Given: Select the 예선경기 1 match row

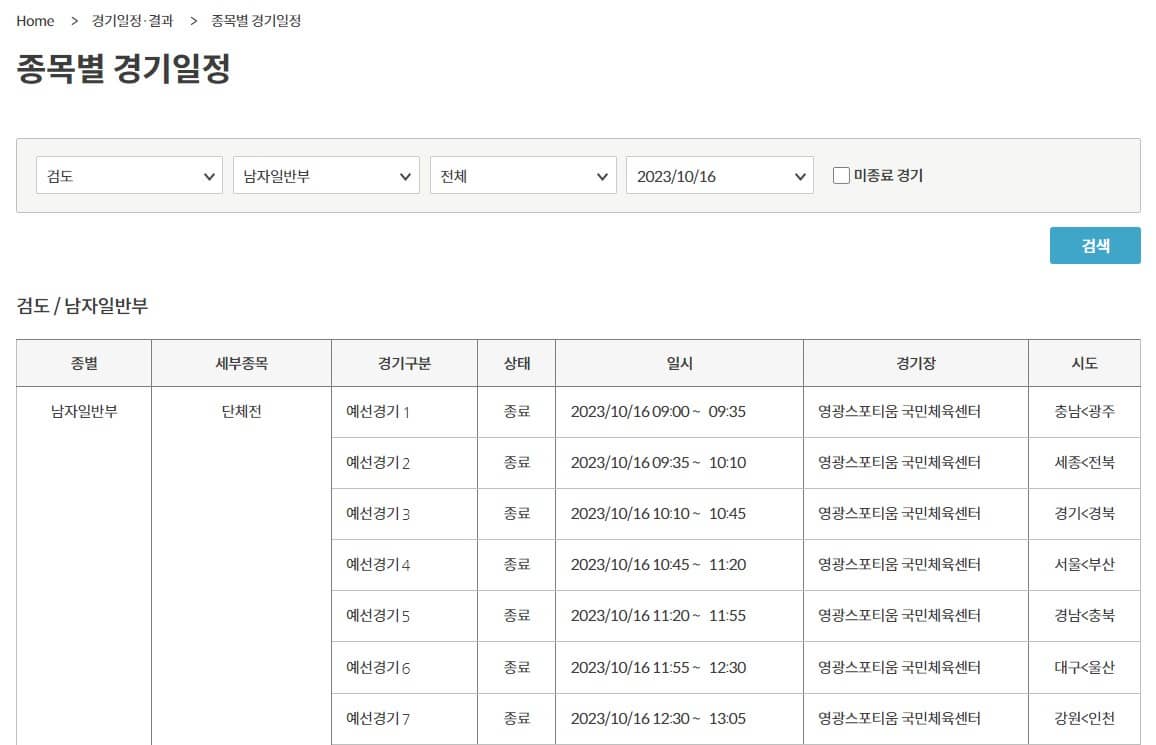Looking at the screenshot, I should tap(404, 411).
